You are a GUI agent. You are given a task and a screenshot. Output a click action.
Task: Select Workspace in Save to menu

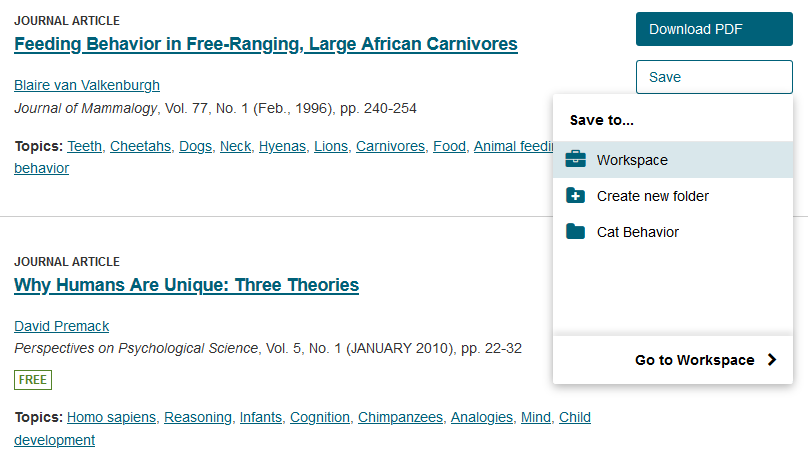(672, 160)
